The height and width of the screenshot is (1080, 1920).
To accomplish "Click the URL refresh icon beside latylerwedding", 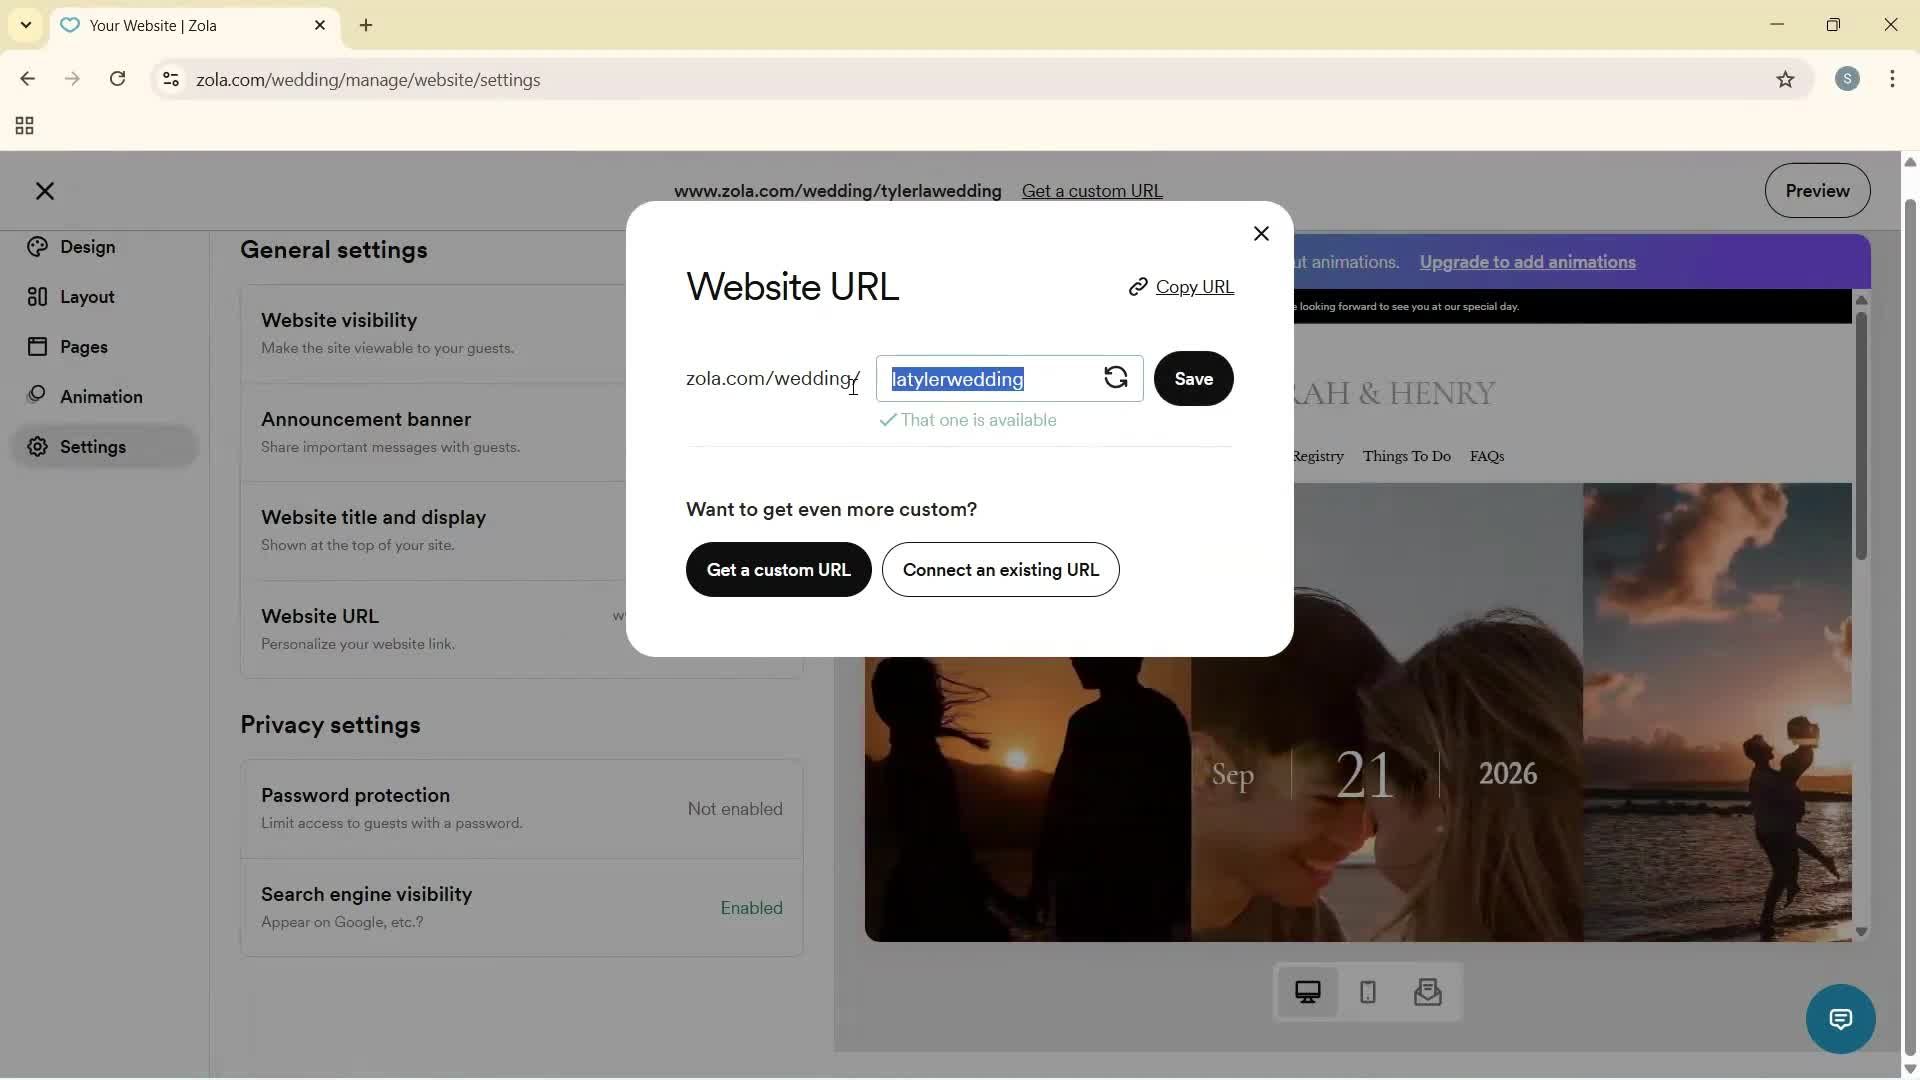I will tap(1116, 378).
